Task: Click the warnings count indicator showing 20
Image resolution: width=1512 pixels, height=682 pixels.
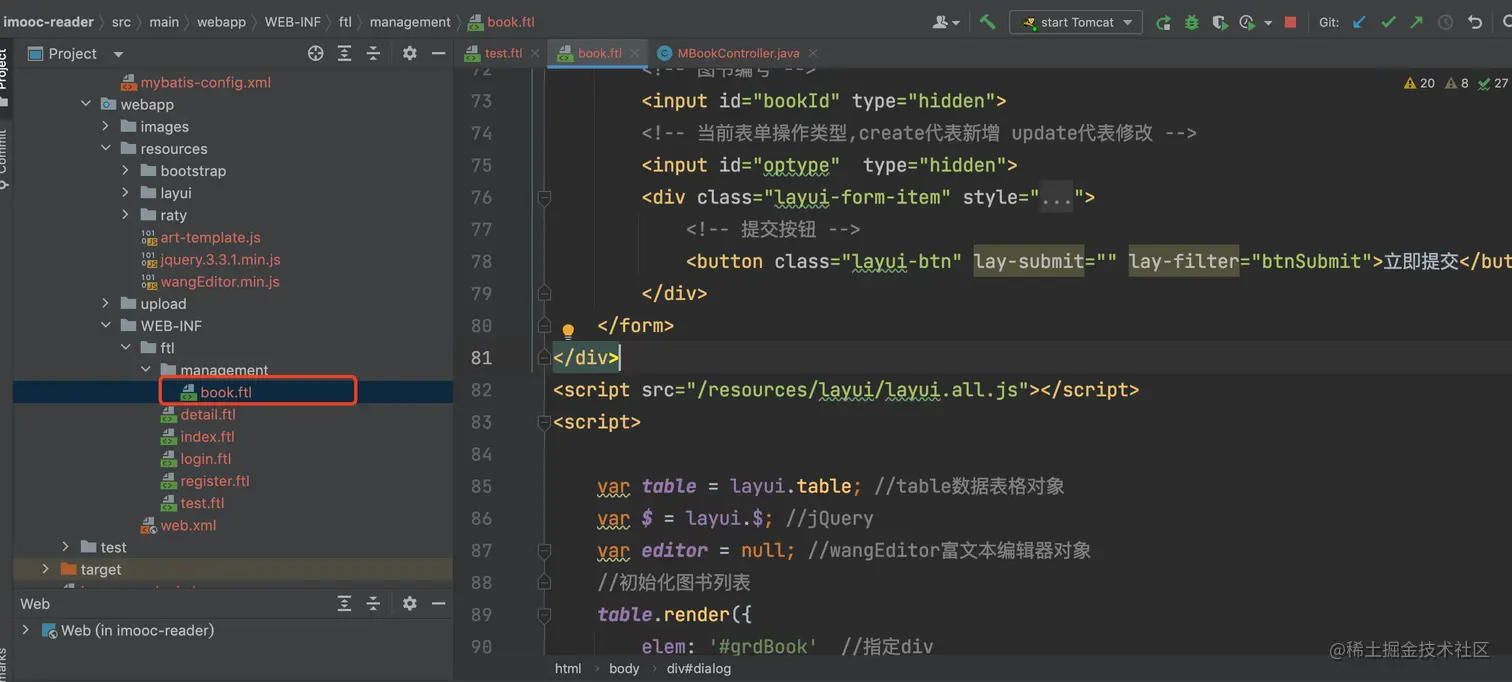Action: point(1420,84)
